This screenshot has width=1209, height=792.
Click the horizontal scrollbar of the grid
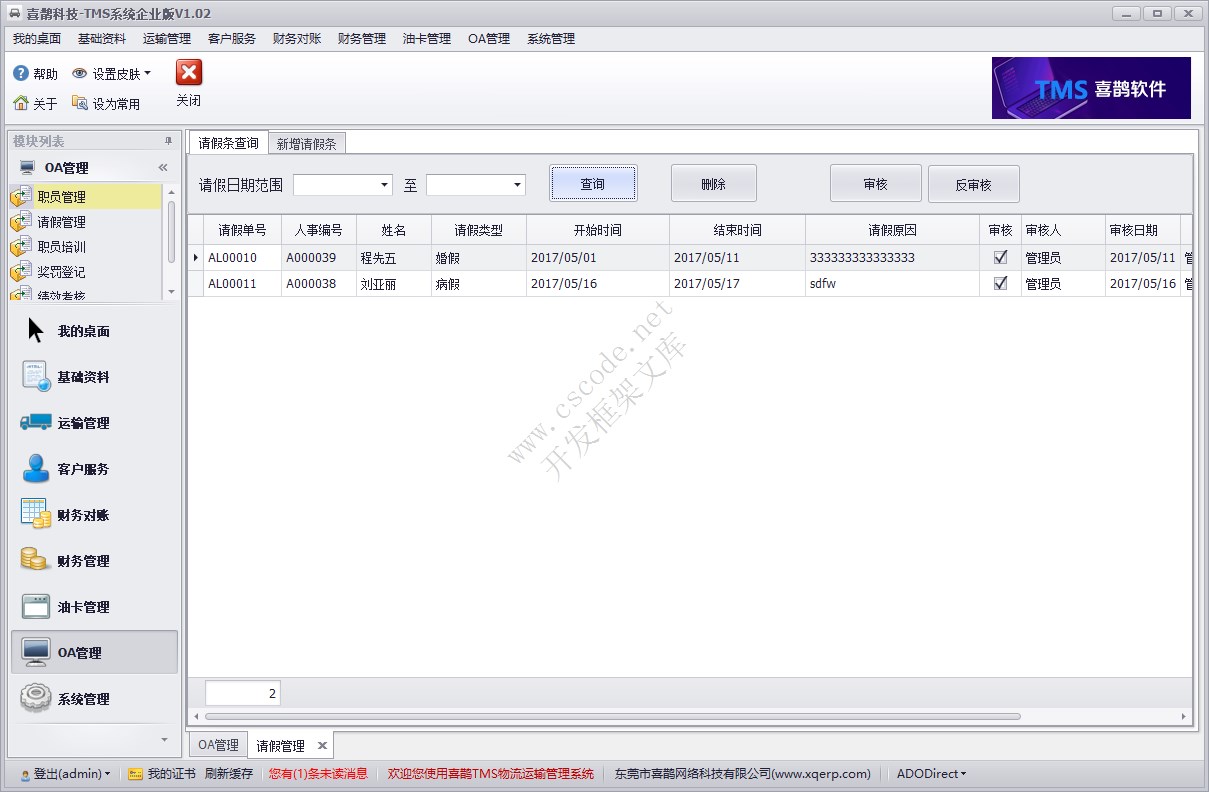click(x=612, y=716)
